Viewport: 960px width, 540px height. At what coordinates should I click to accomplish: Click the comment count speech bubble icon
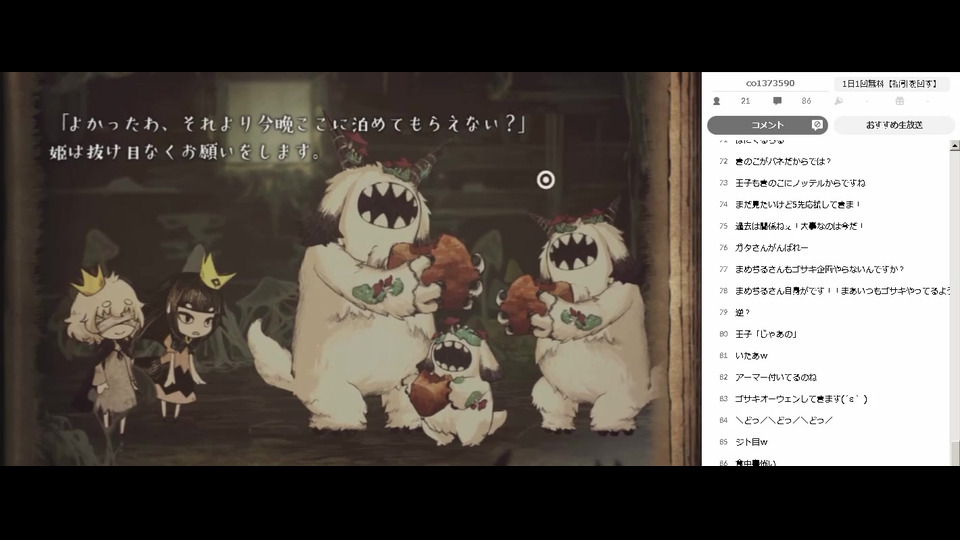(x=777, y=101)
